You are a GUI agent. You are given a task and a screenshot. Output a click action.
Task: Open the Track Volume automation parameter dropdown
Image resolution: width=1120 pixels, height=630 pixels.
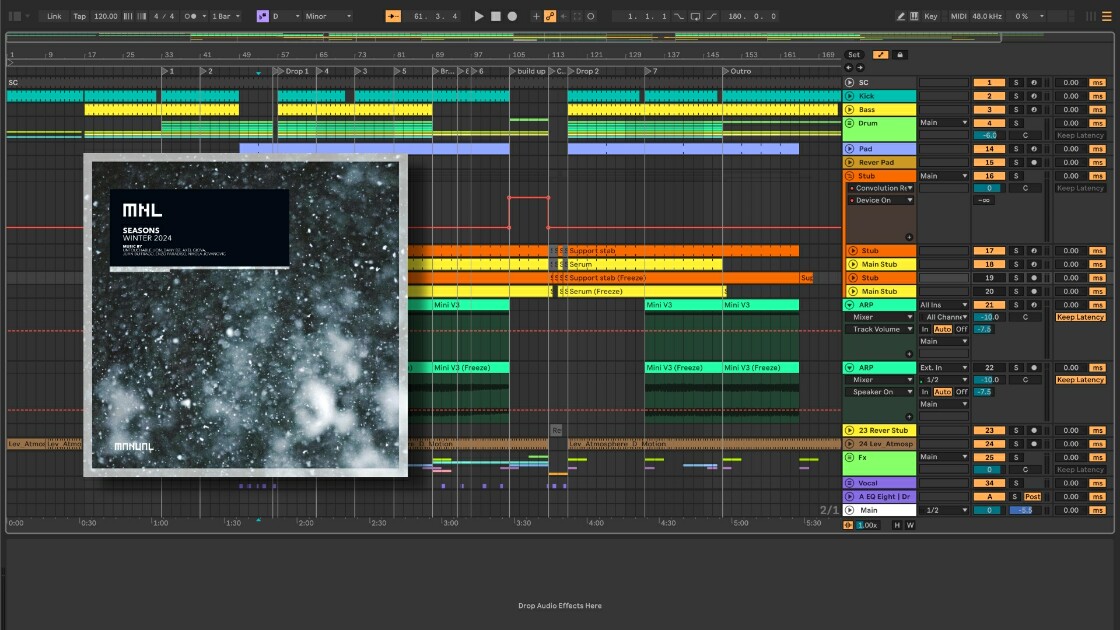881,329
